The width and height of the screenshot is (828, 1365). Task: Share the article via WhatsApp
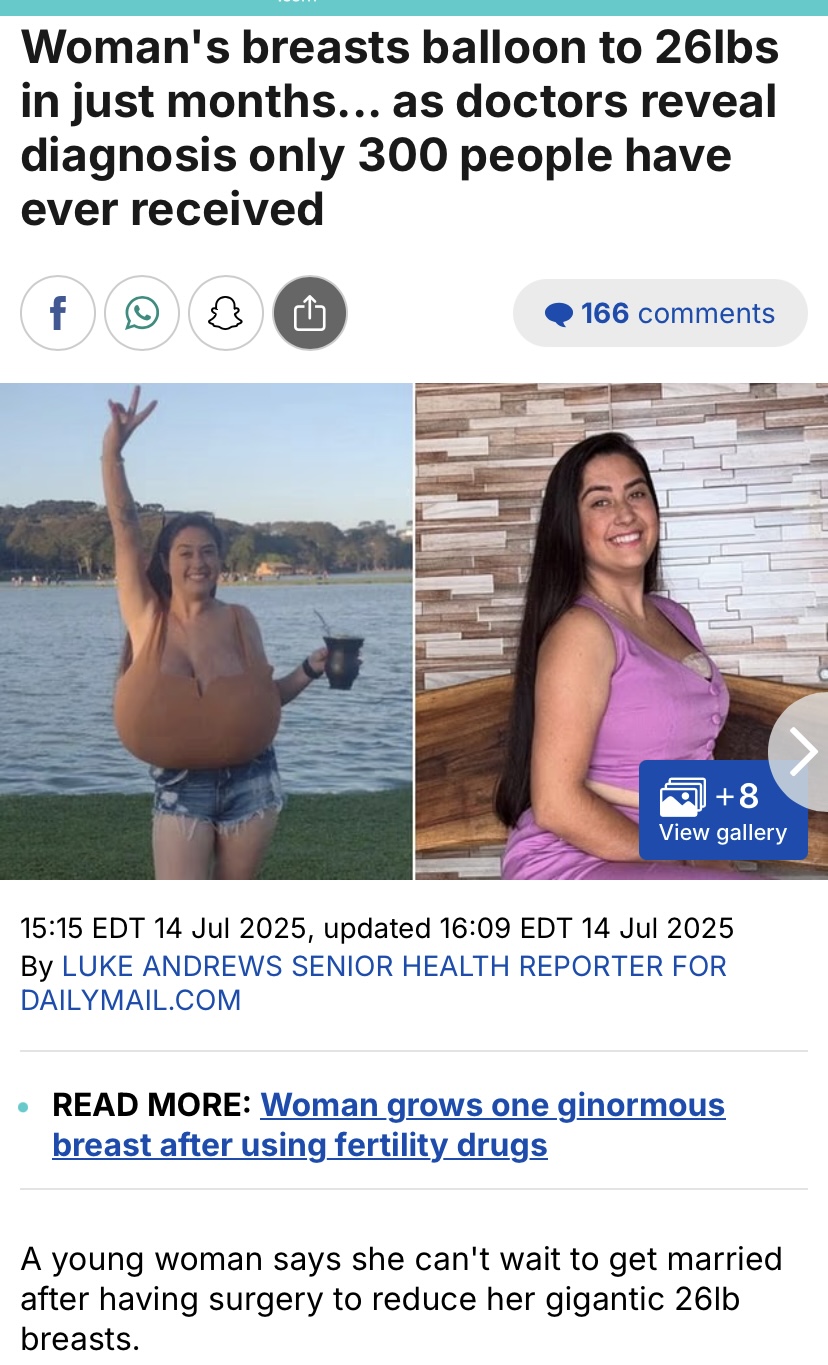[142, 314]
